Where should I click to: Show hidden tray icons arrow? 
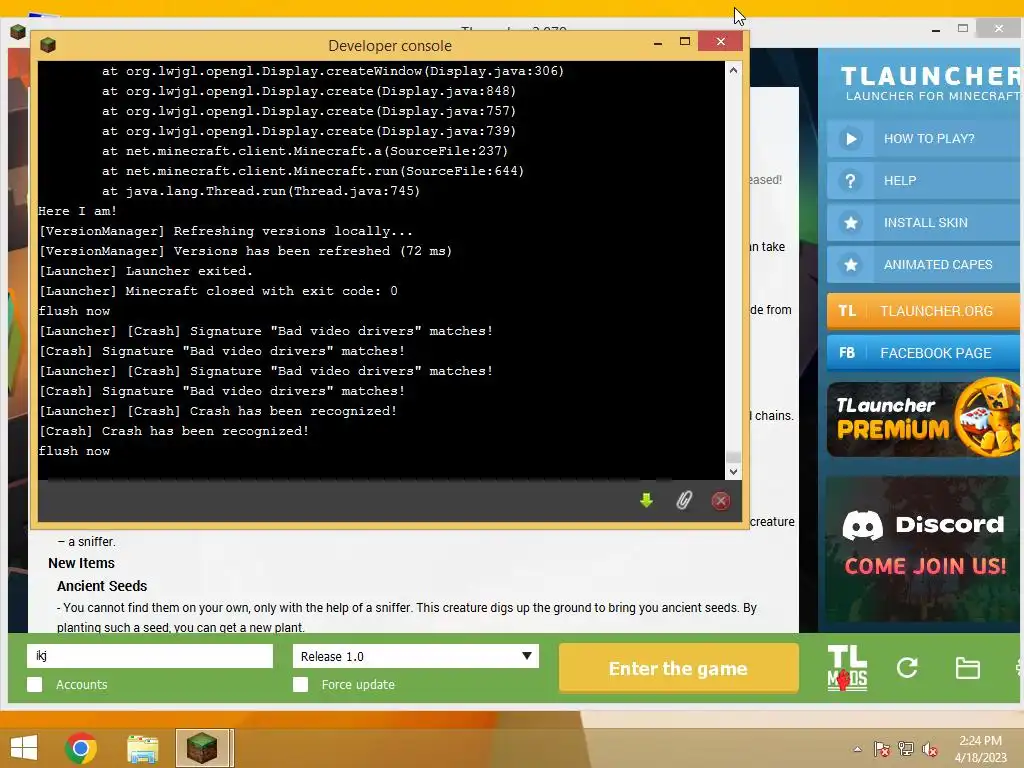857,749
